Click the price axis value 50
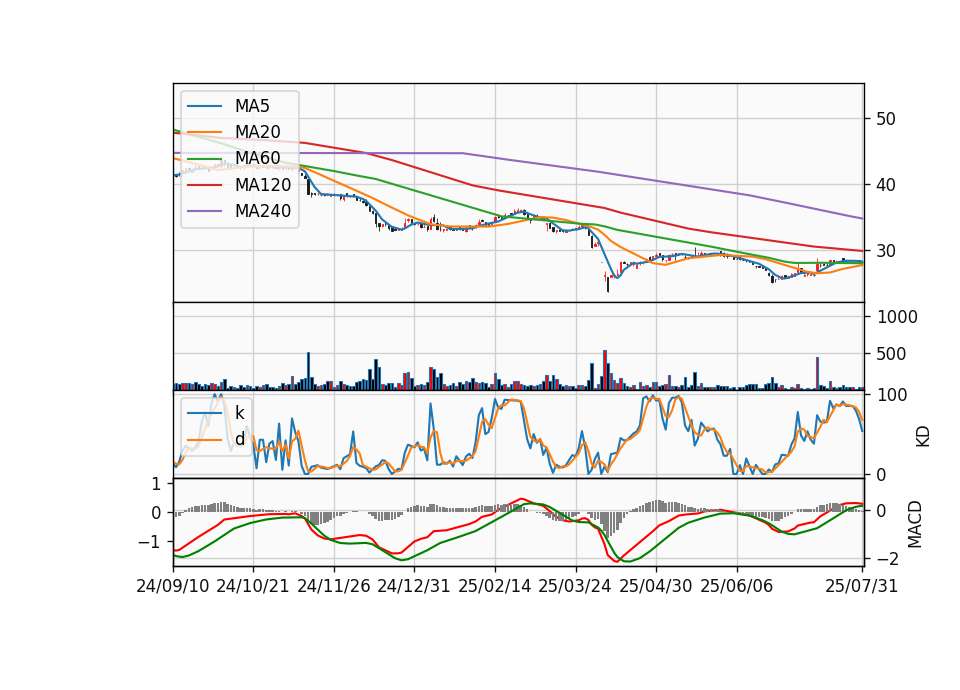960x690 pixels. (x=886, y=119)
